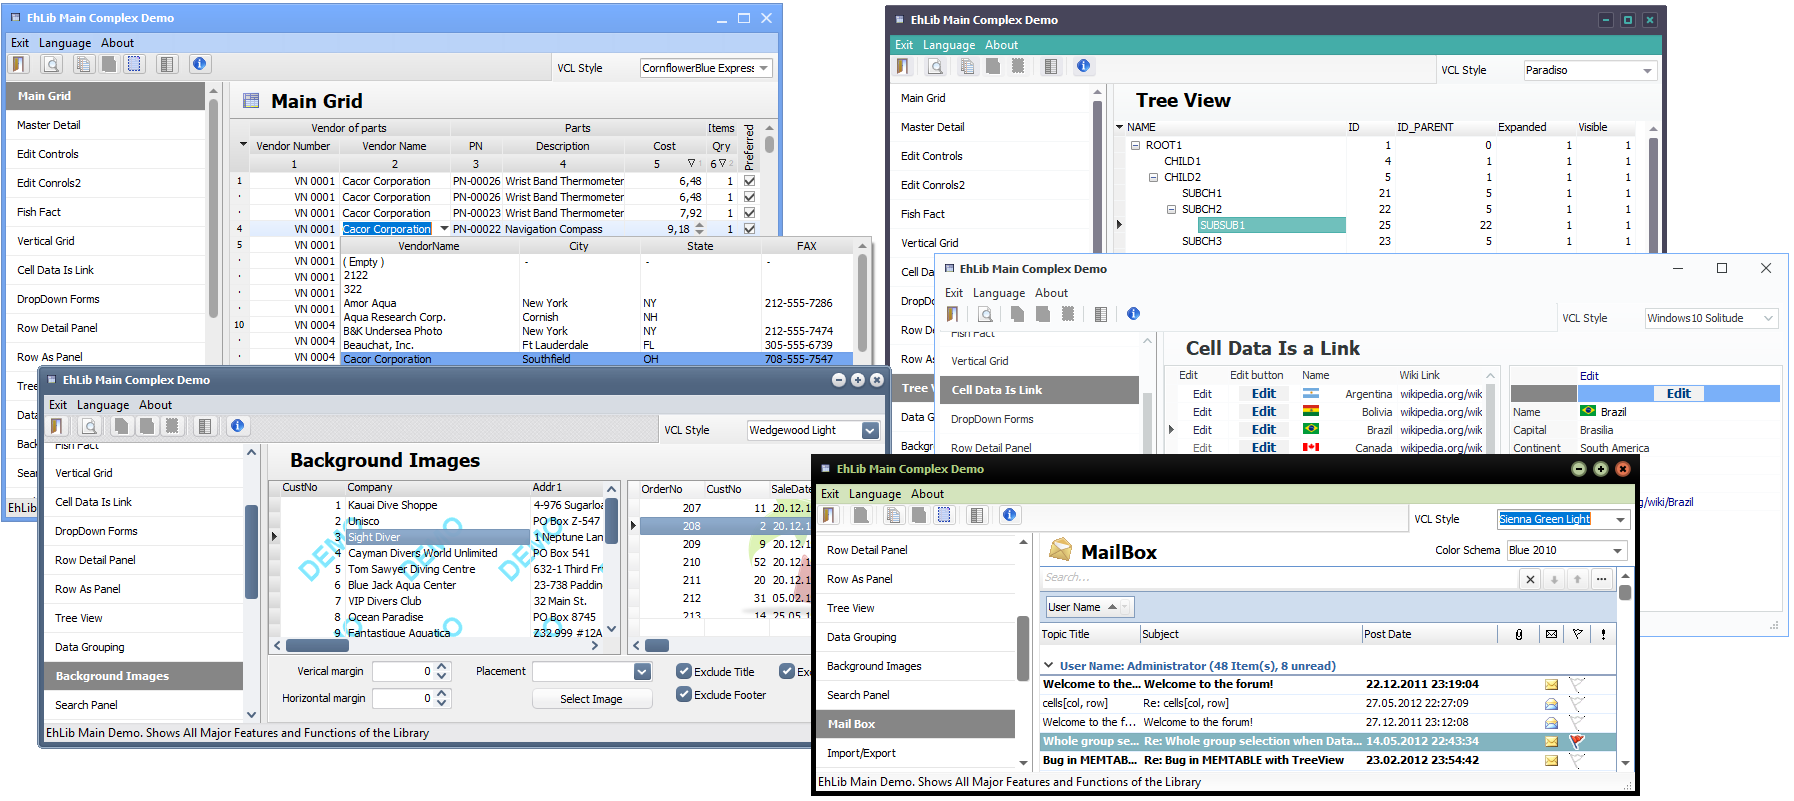Uncheck the Exclude Title checkbox
Viewport: 1794px width, 801px height.
point(684,672)
